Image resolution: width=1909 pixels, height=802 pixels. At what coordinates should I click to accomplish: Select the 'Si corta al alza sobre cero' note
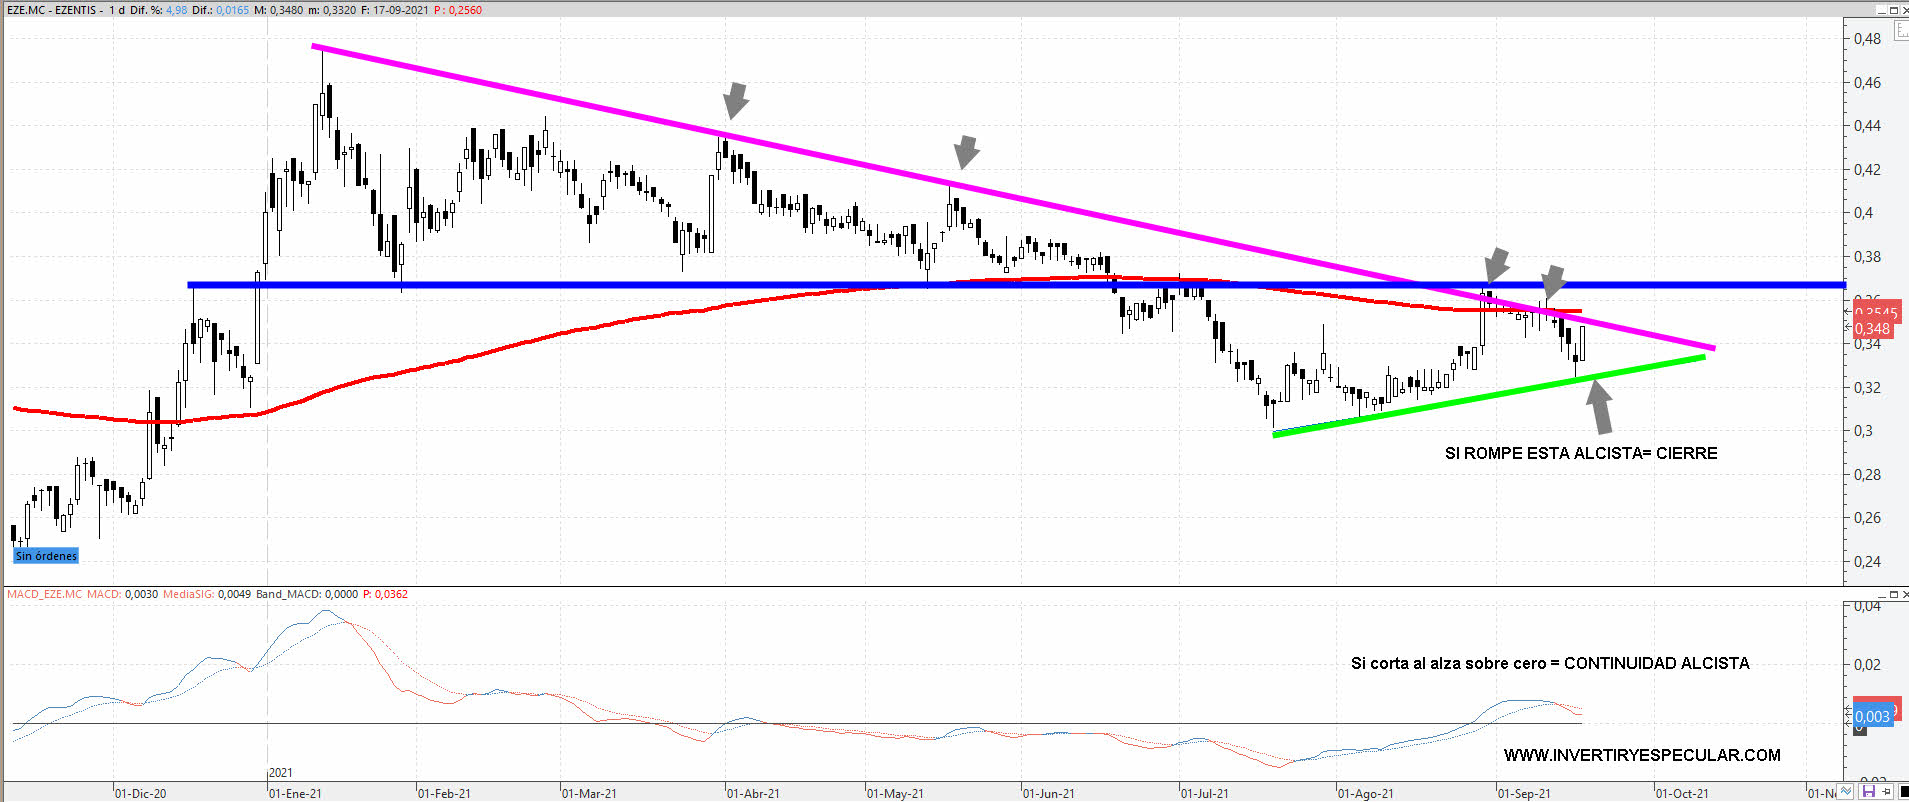tap(1549, 663)
